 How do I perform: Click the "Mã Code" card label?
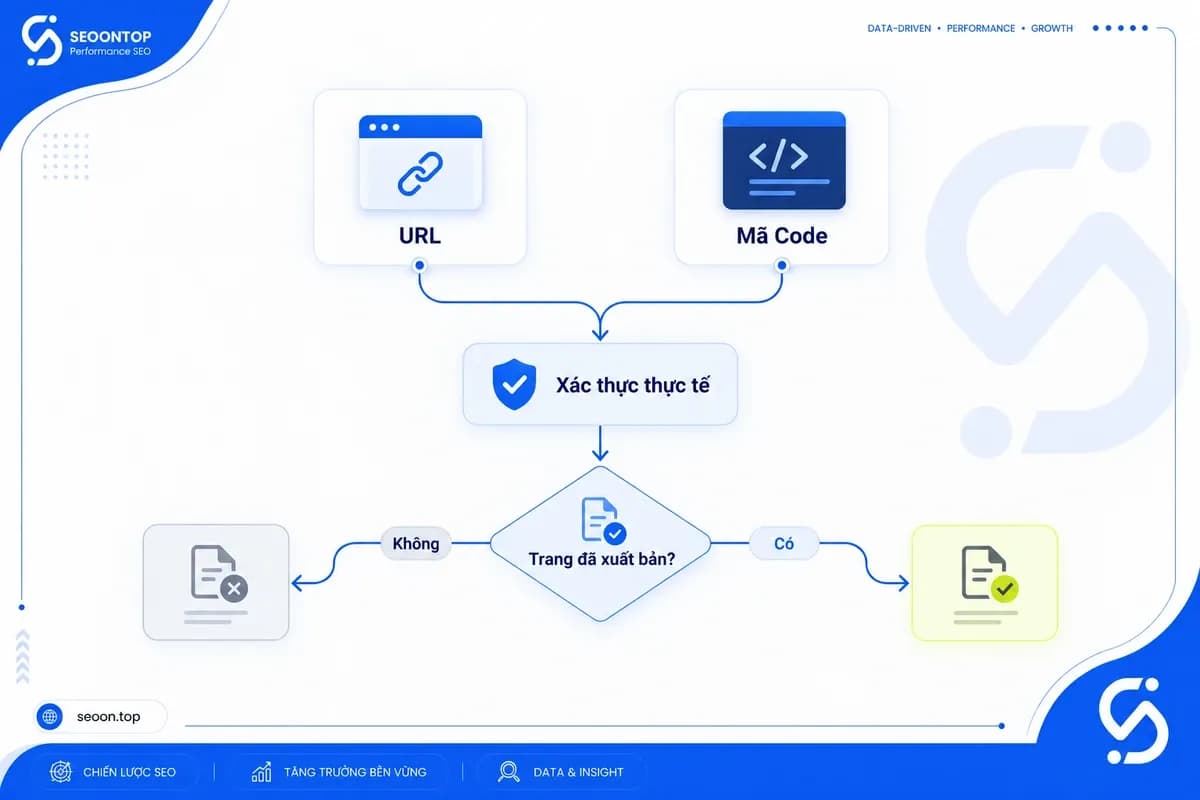[782, 237]
